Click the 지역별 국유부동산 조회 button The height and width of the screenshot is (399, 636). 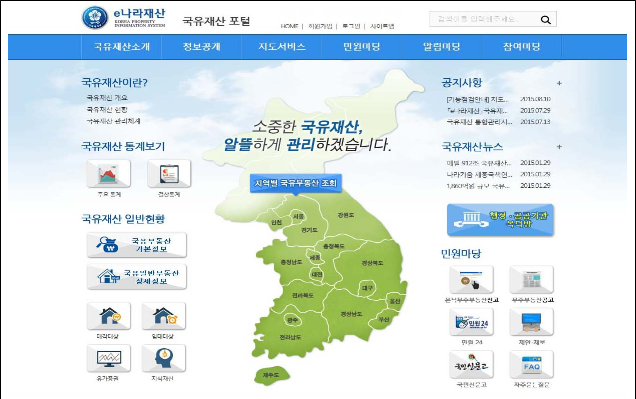296,184
